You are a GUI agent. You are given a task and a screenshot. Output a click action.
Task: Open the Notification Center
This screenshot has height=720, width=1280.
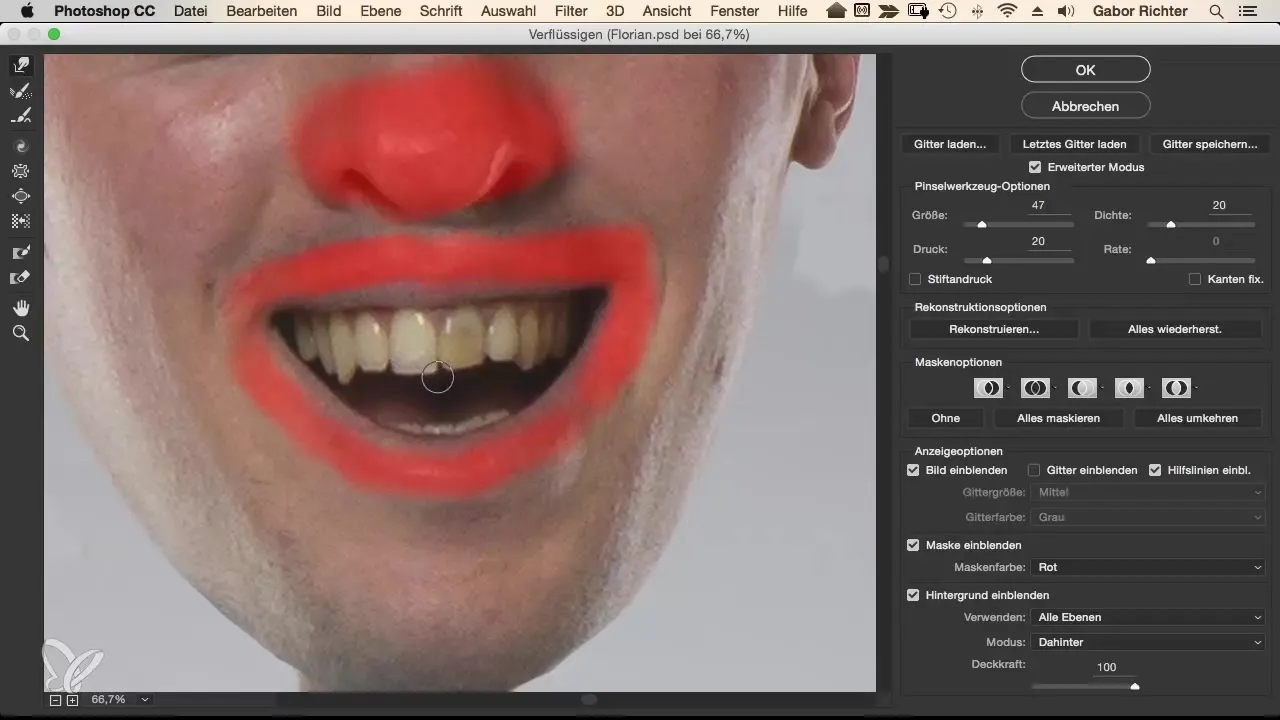click(1246, 11)
